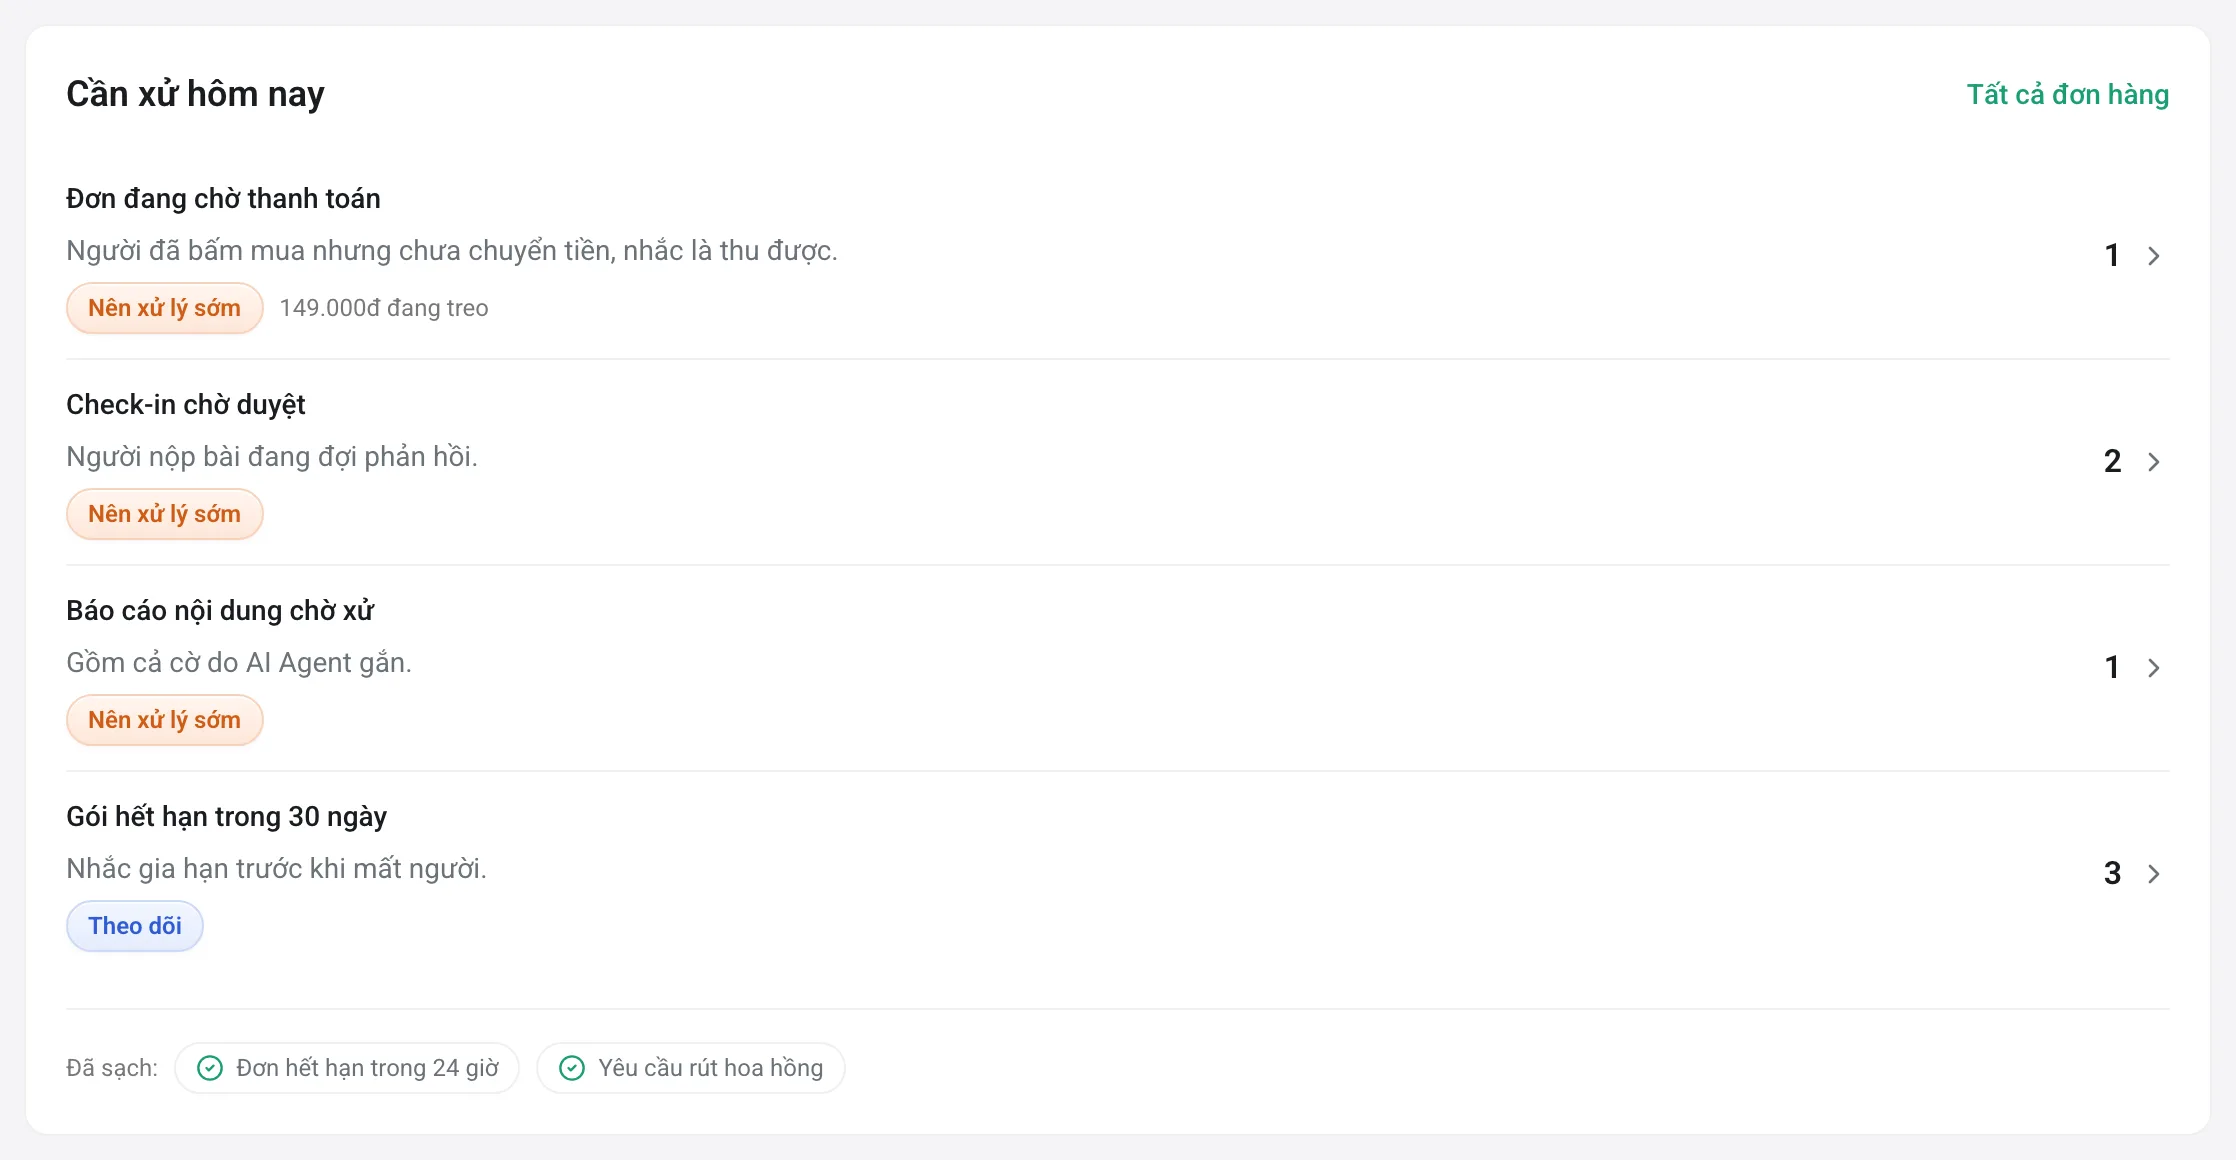Click Nên xử lý sớm badge under payment orders
This screenshot has width=2236, height=1160.
point(165,308)
